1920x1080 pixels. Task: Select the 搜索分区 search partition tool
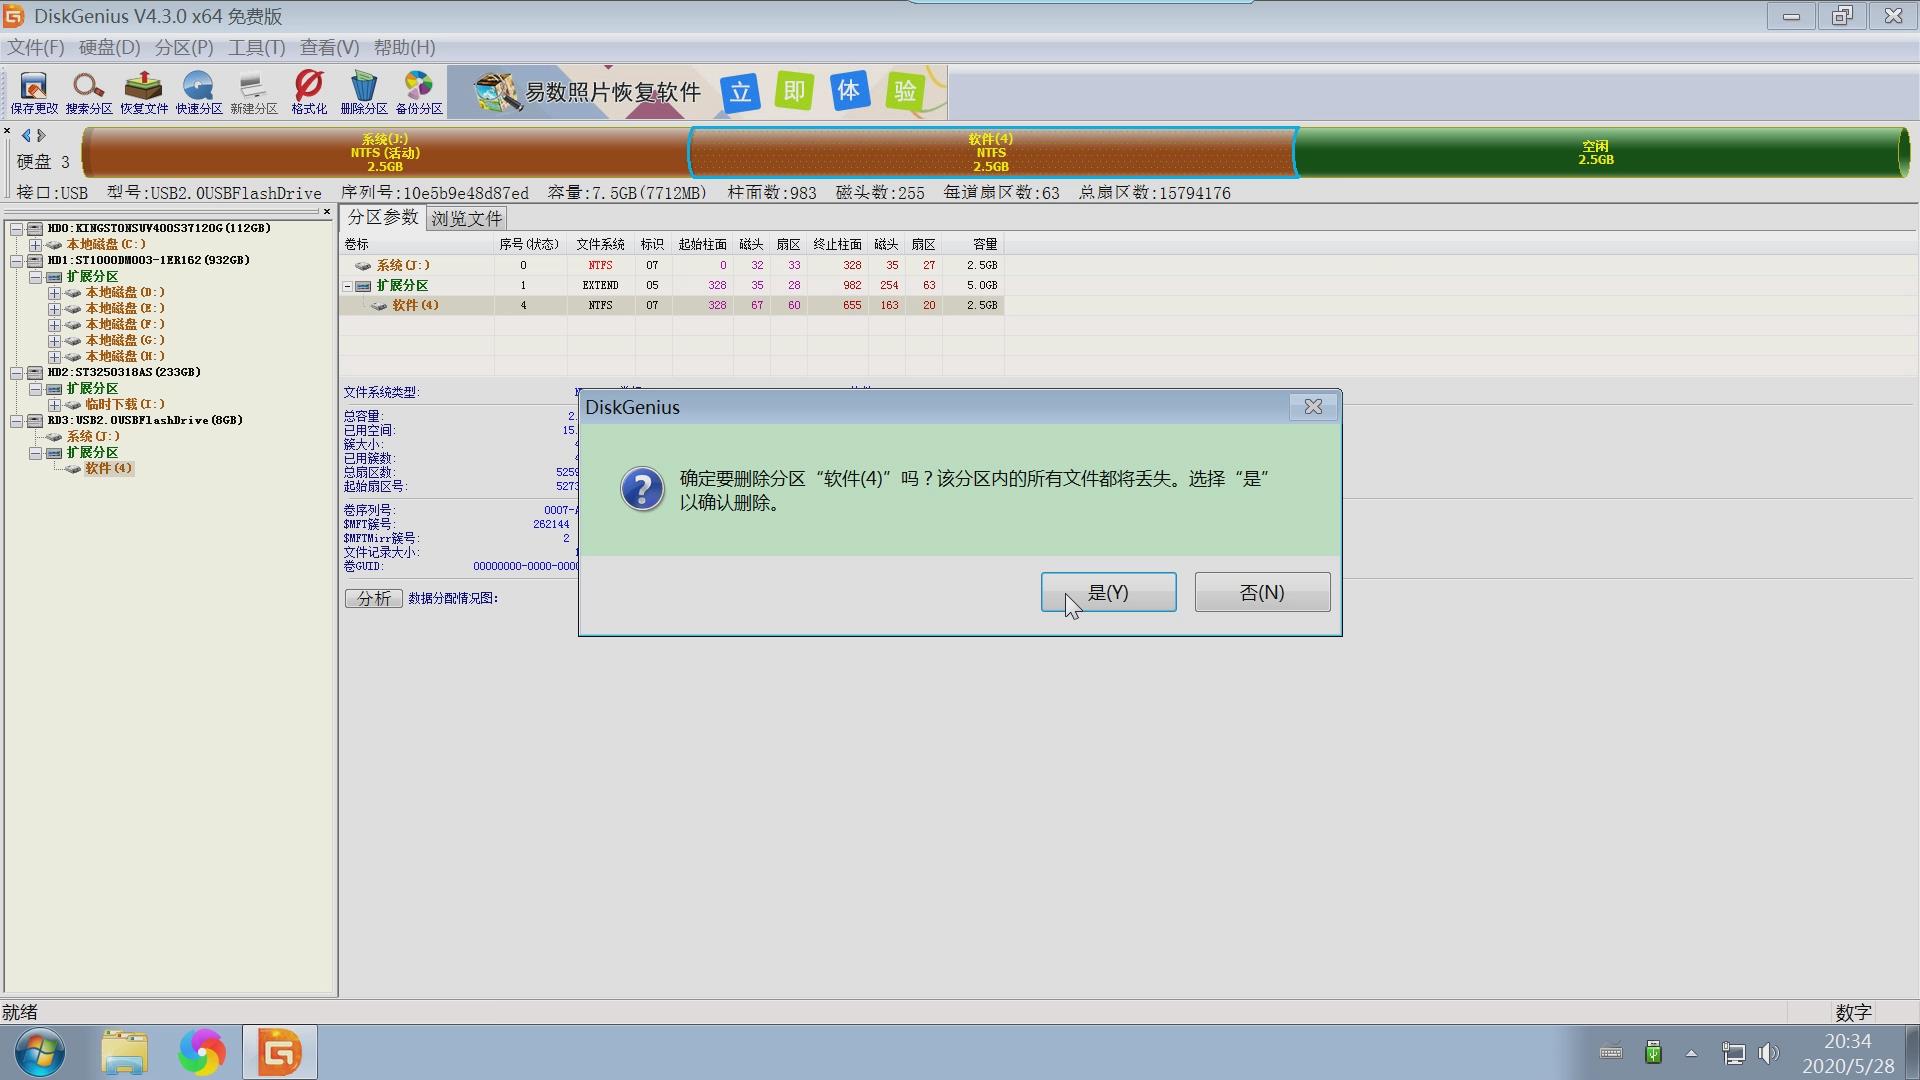coord(88,92)
